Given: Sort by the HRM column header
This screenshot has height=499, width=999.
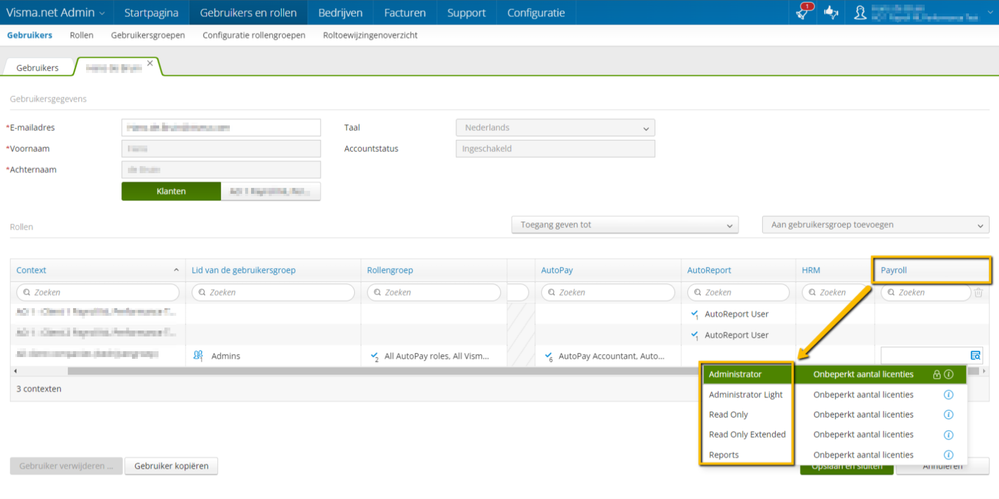Looking at the screenshot, I should (x=810, y=270).
